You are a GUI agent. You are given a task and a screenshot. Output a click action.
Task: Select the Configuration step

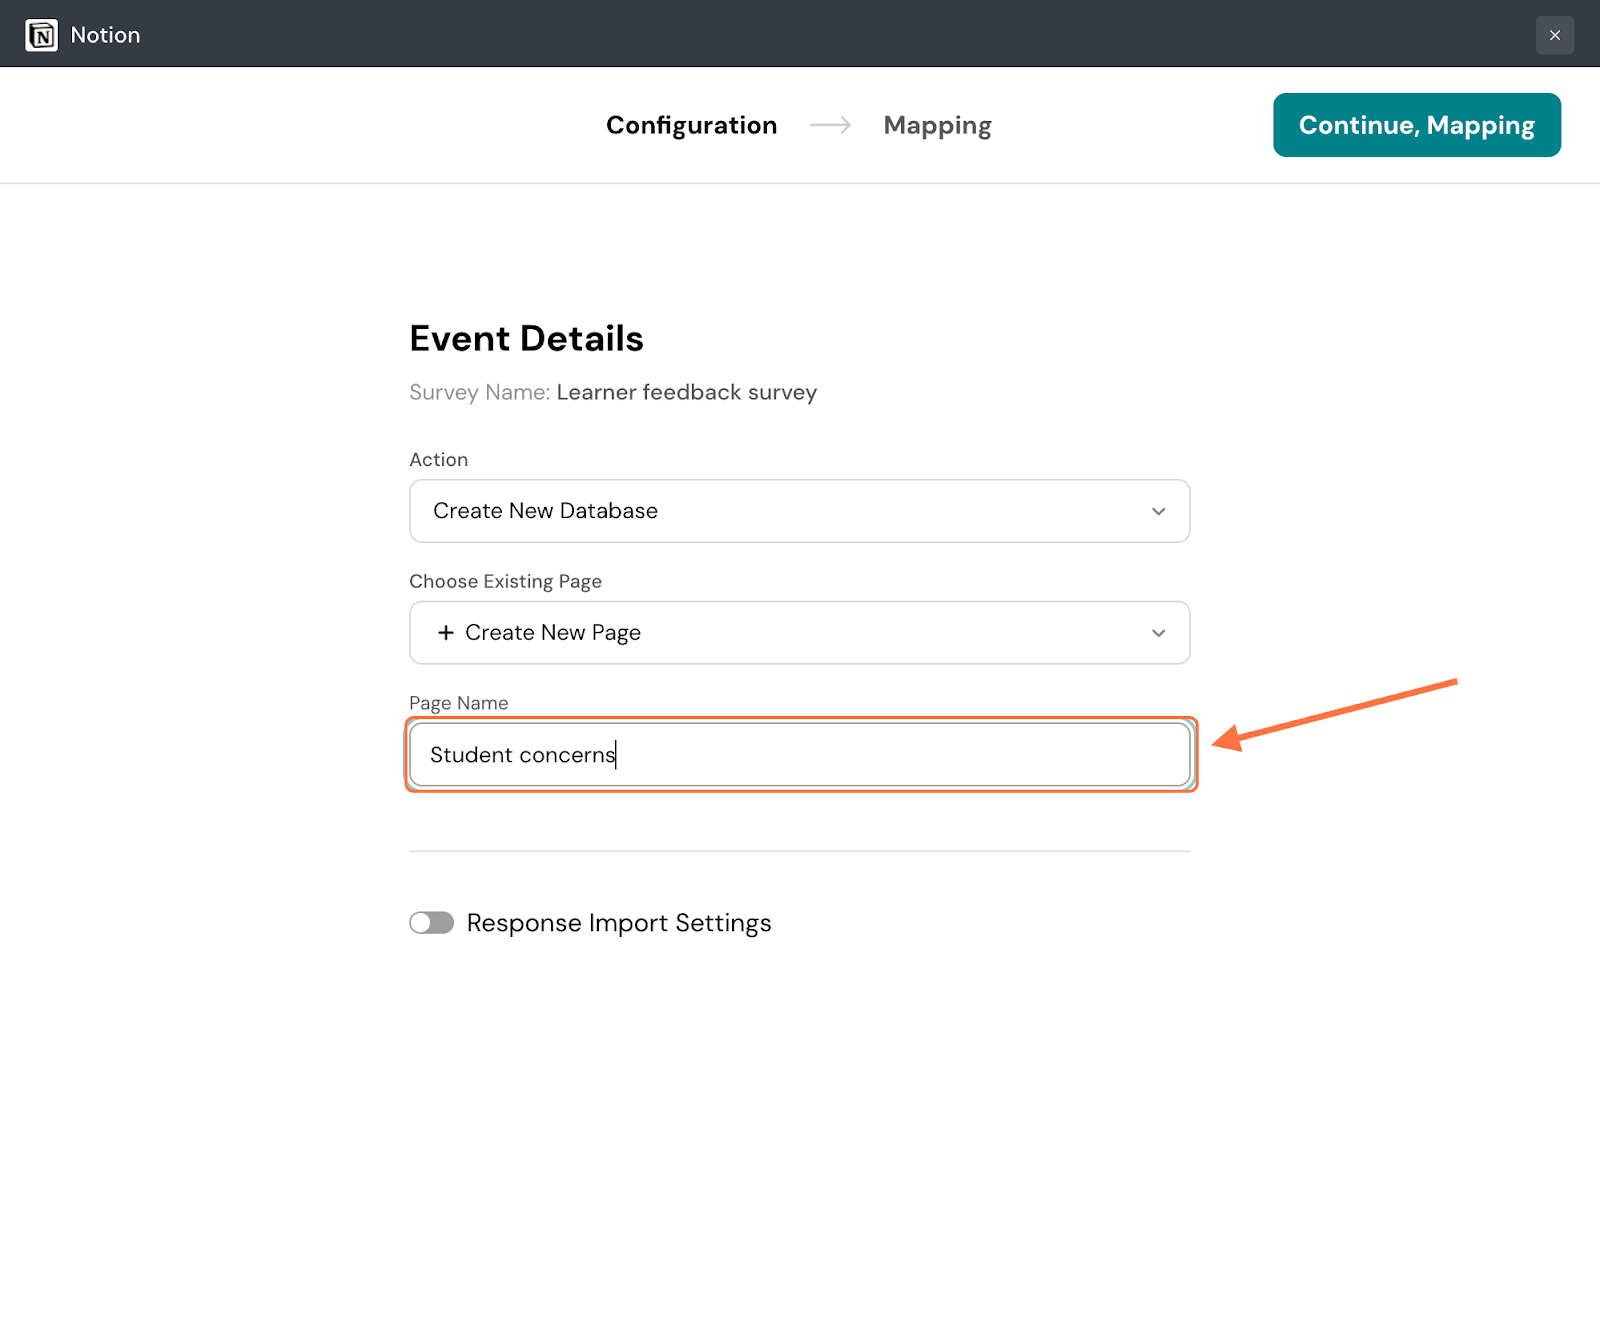[691, 125]
